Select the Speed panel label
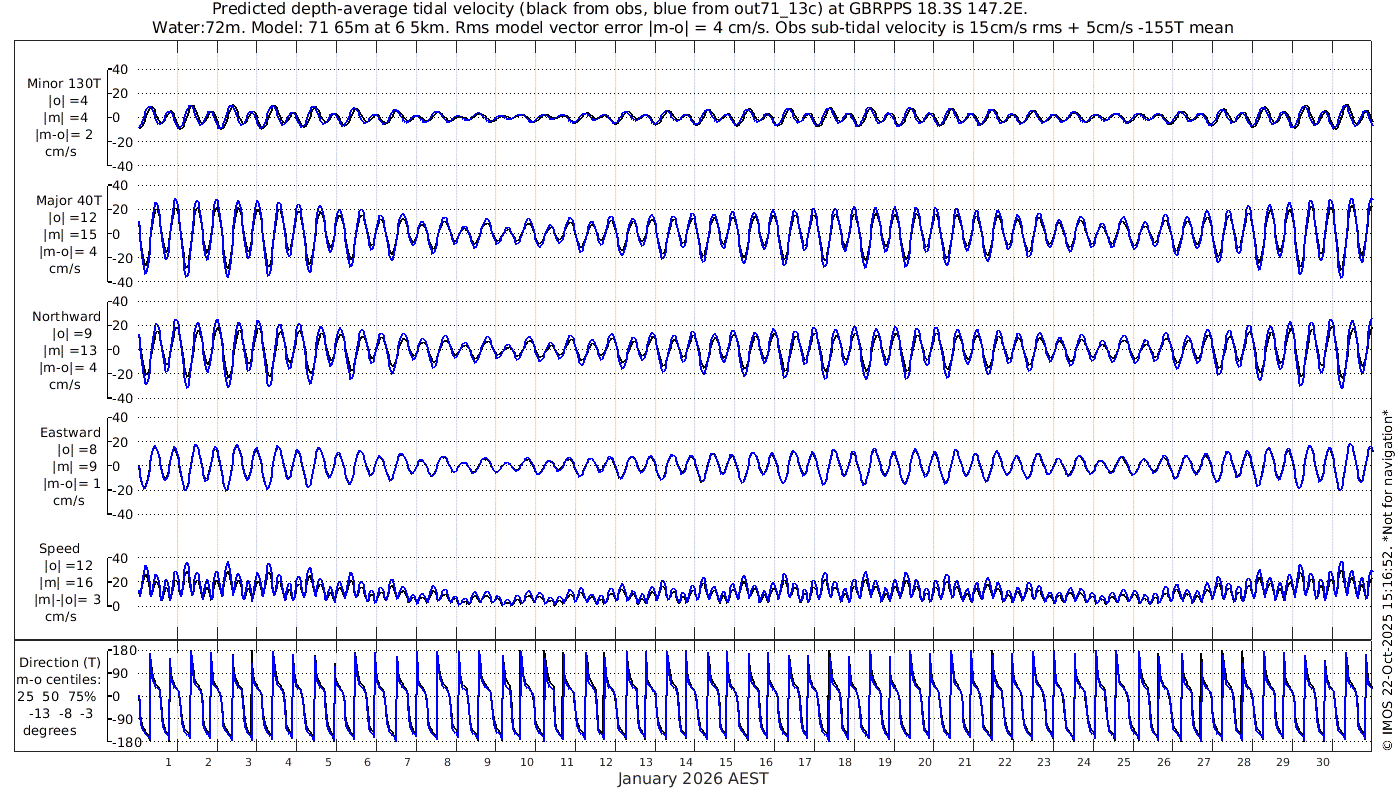Viewport: 1400px width, 800px height. click(x=59, y=549)
